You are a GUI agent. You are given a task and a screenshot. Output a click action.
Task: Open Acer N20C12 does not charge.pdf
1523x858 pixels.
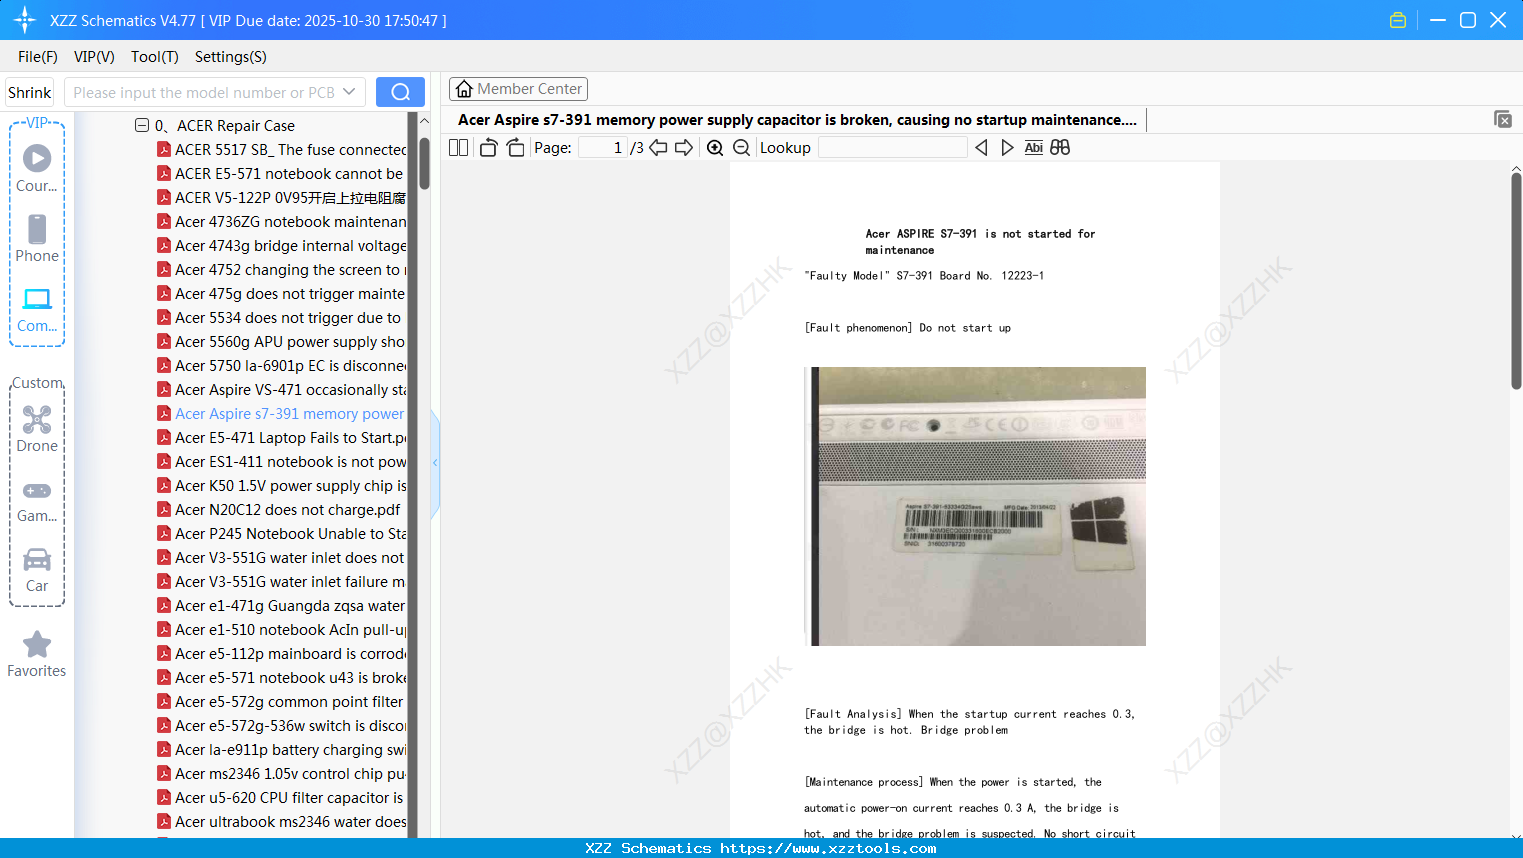click(279, 510)
